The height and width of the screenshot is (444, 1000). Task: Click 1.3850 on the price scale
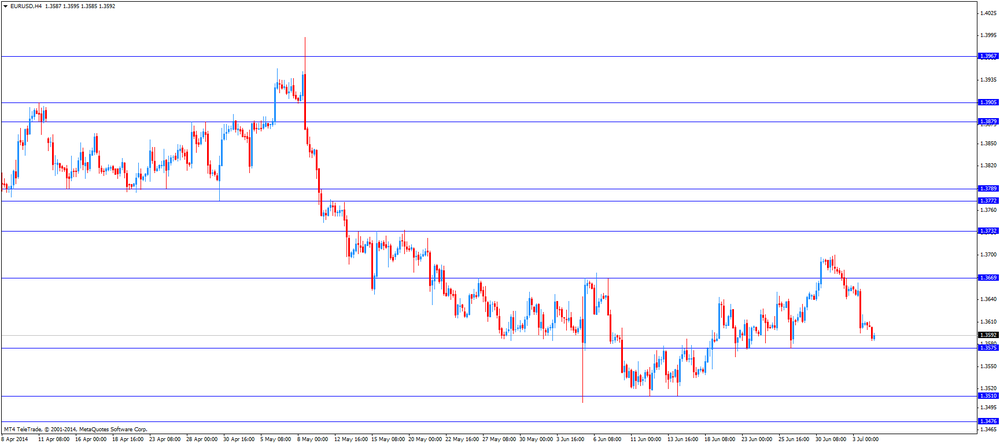[x=987, y=144]
